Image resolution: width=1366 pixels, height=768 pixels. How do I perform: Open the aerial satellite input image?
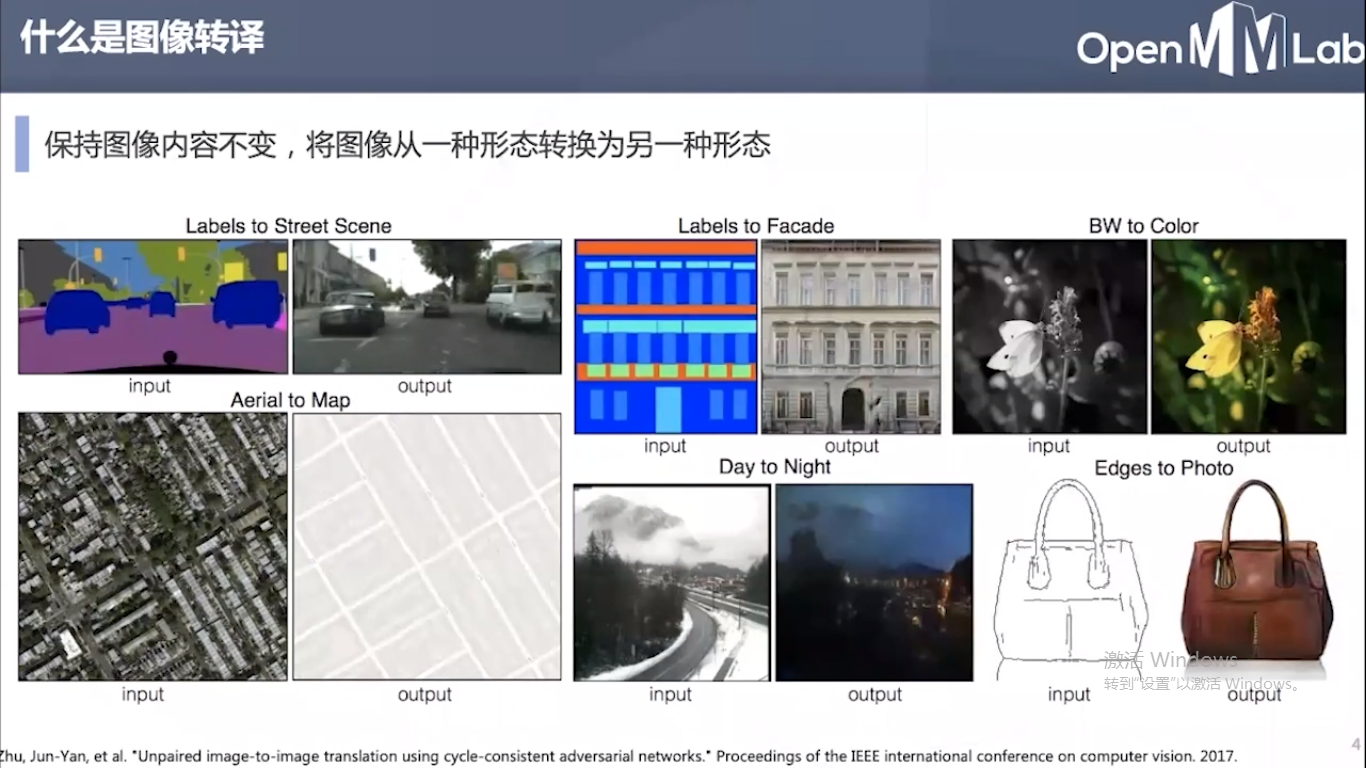point(153,547)
